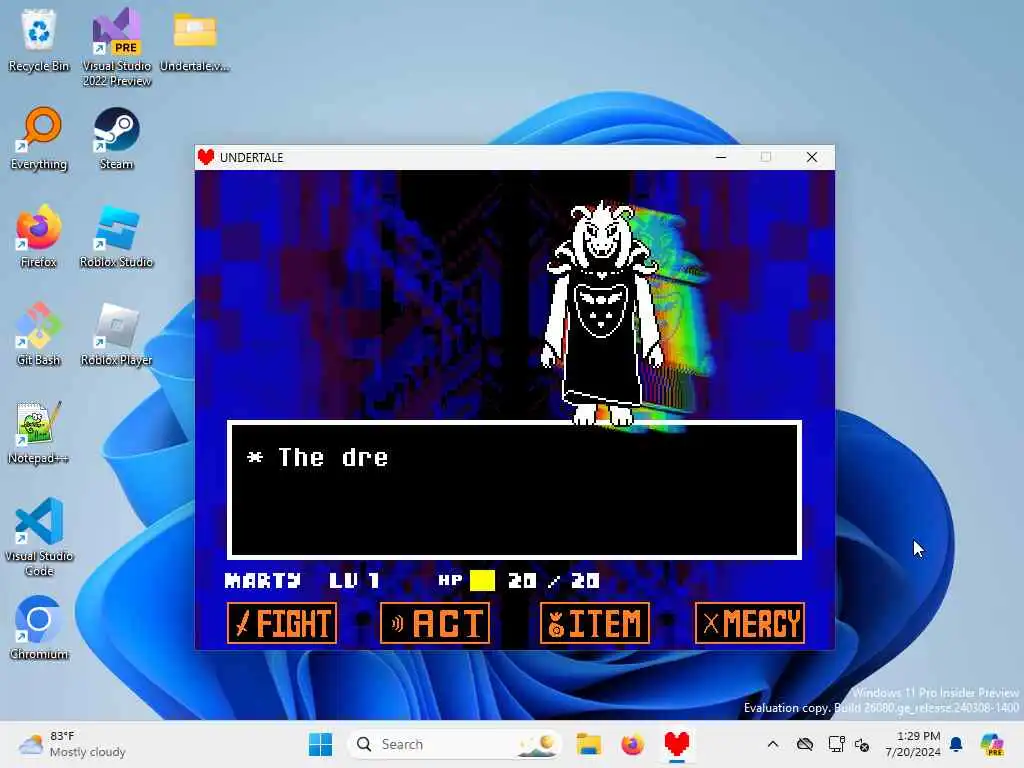
Task: Open the Windows Start menu
Action: click(321, 744)
